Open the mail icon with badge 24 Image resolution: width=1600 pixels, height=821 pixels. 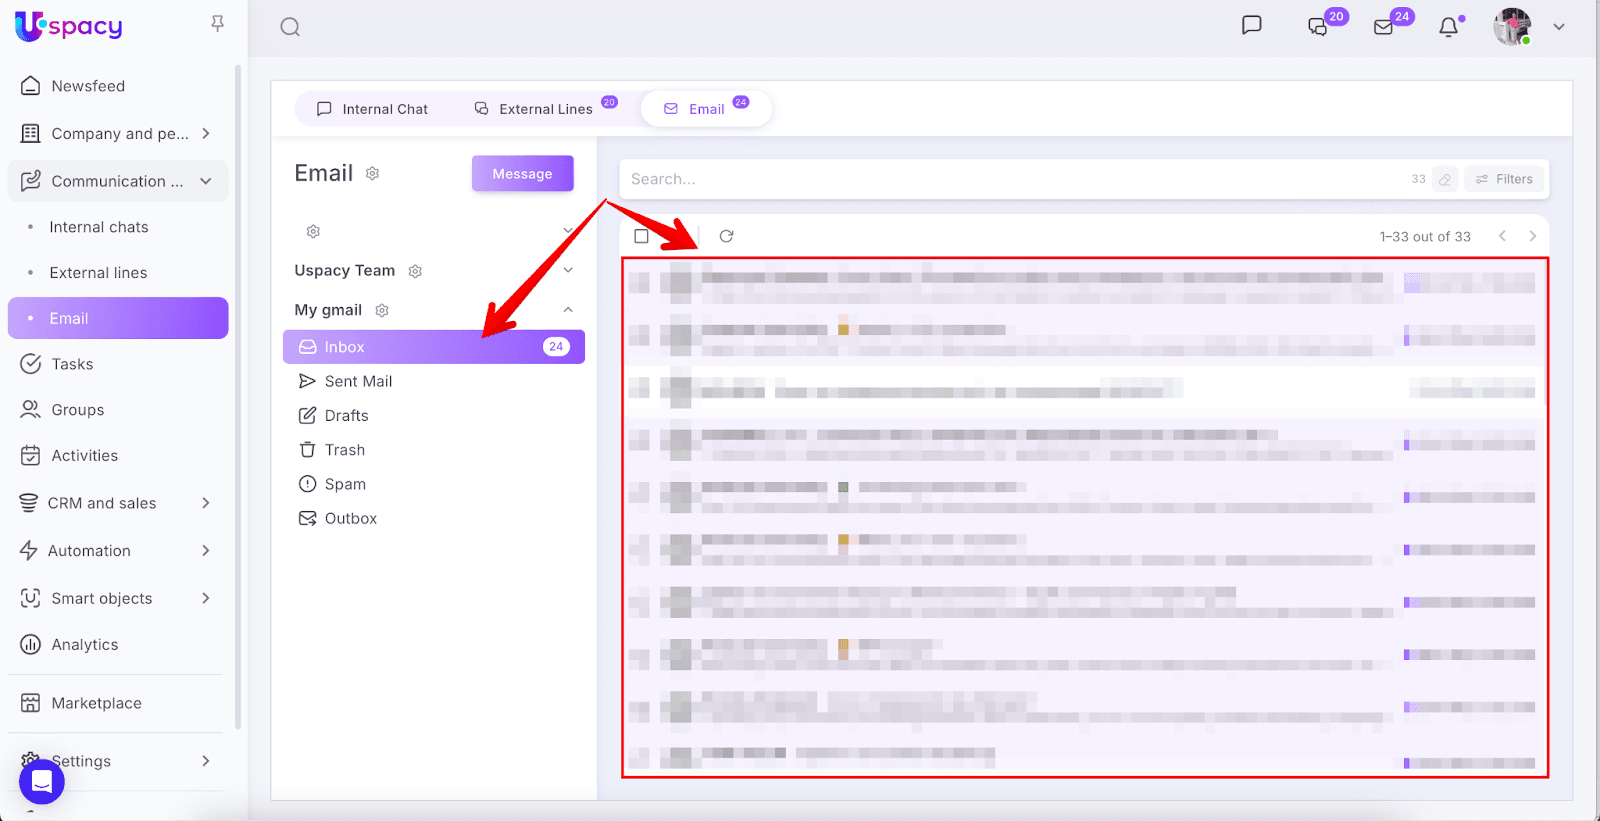tap(1384, 27)
